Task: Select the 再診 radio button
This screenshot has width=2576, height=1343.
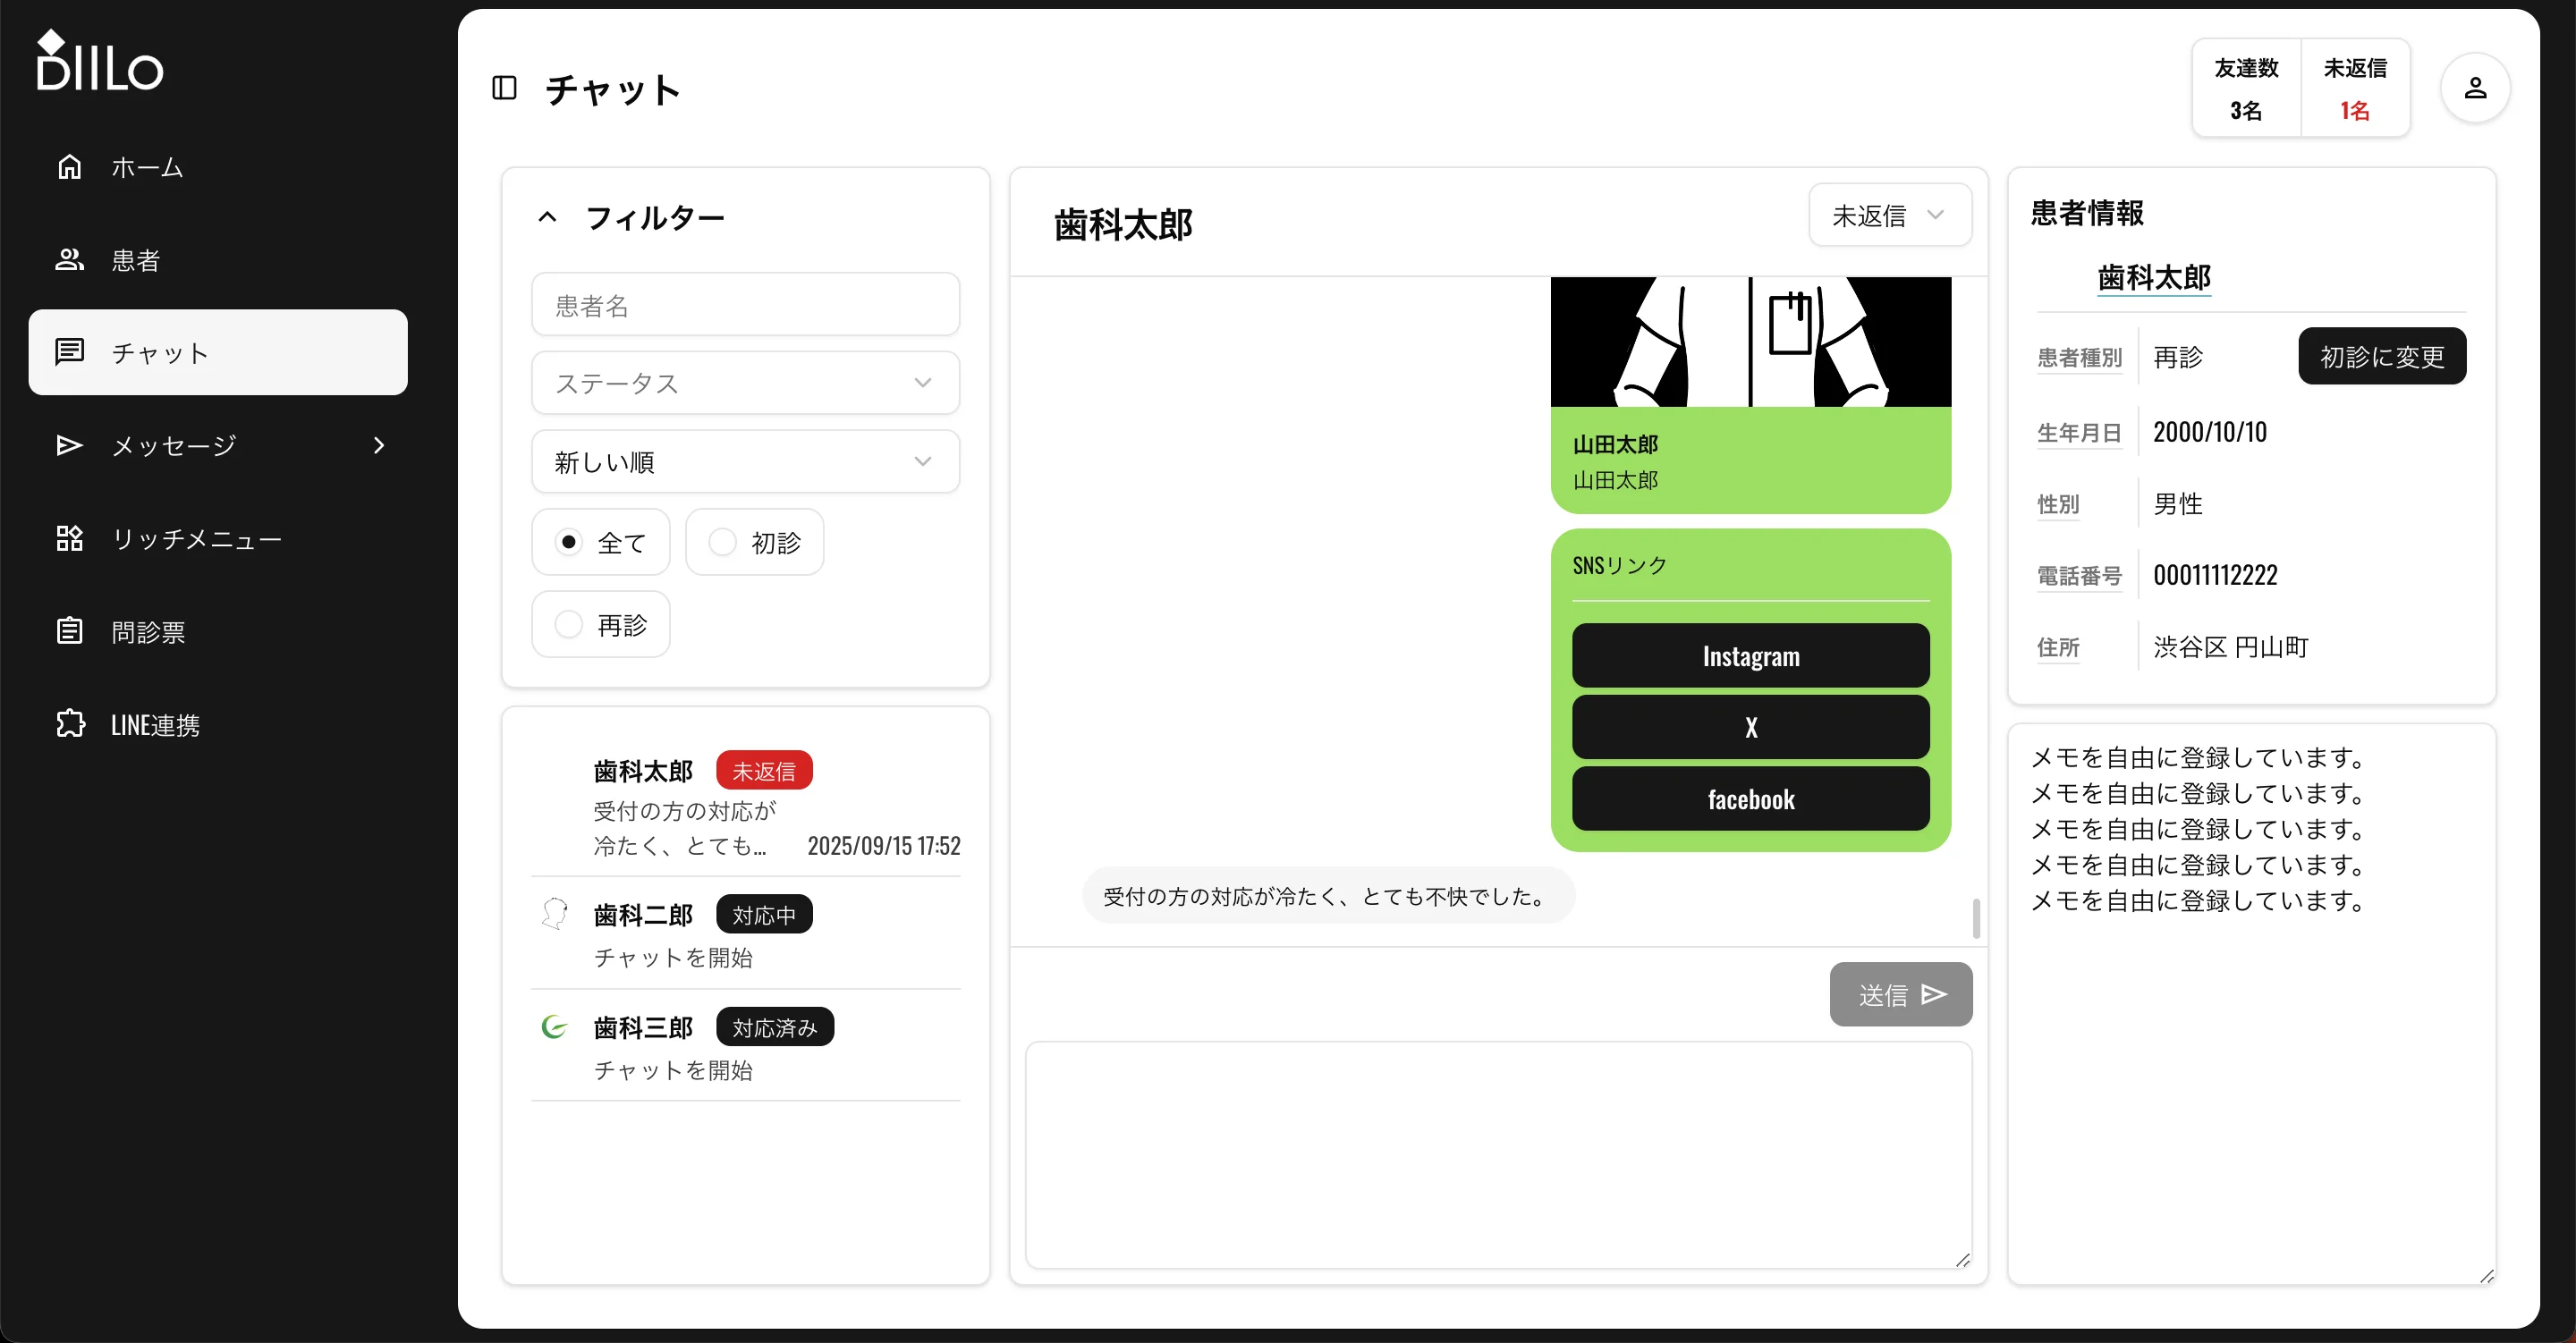Action: click(x=568, y=623)
